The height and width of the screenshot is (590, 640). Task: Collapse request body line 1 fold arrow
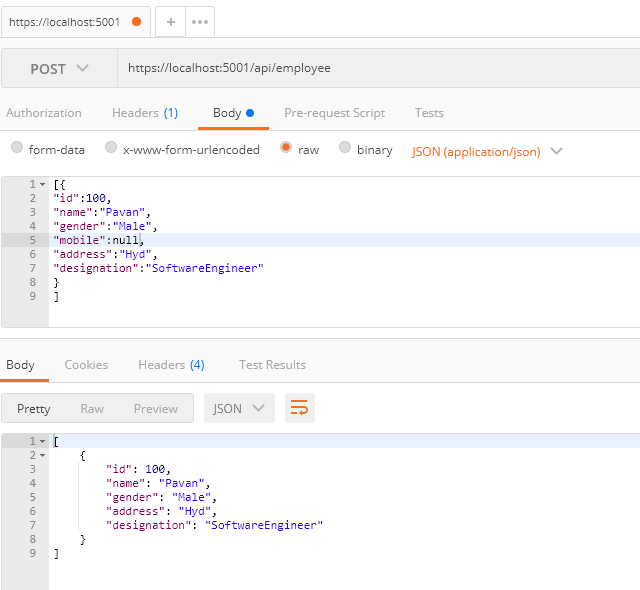42,184
